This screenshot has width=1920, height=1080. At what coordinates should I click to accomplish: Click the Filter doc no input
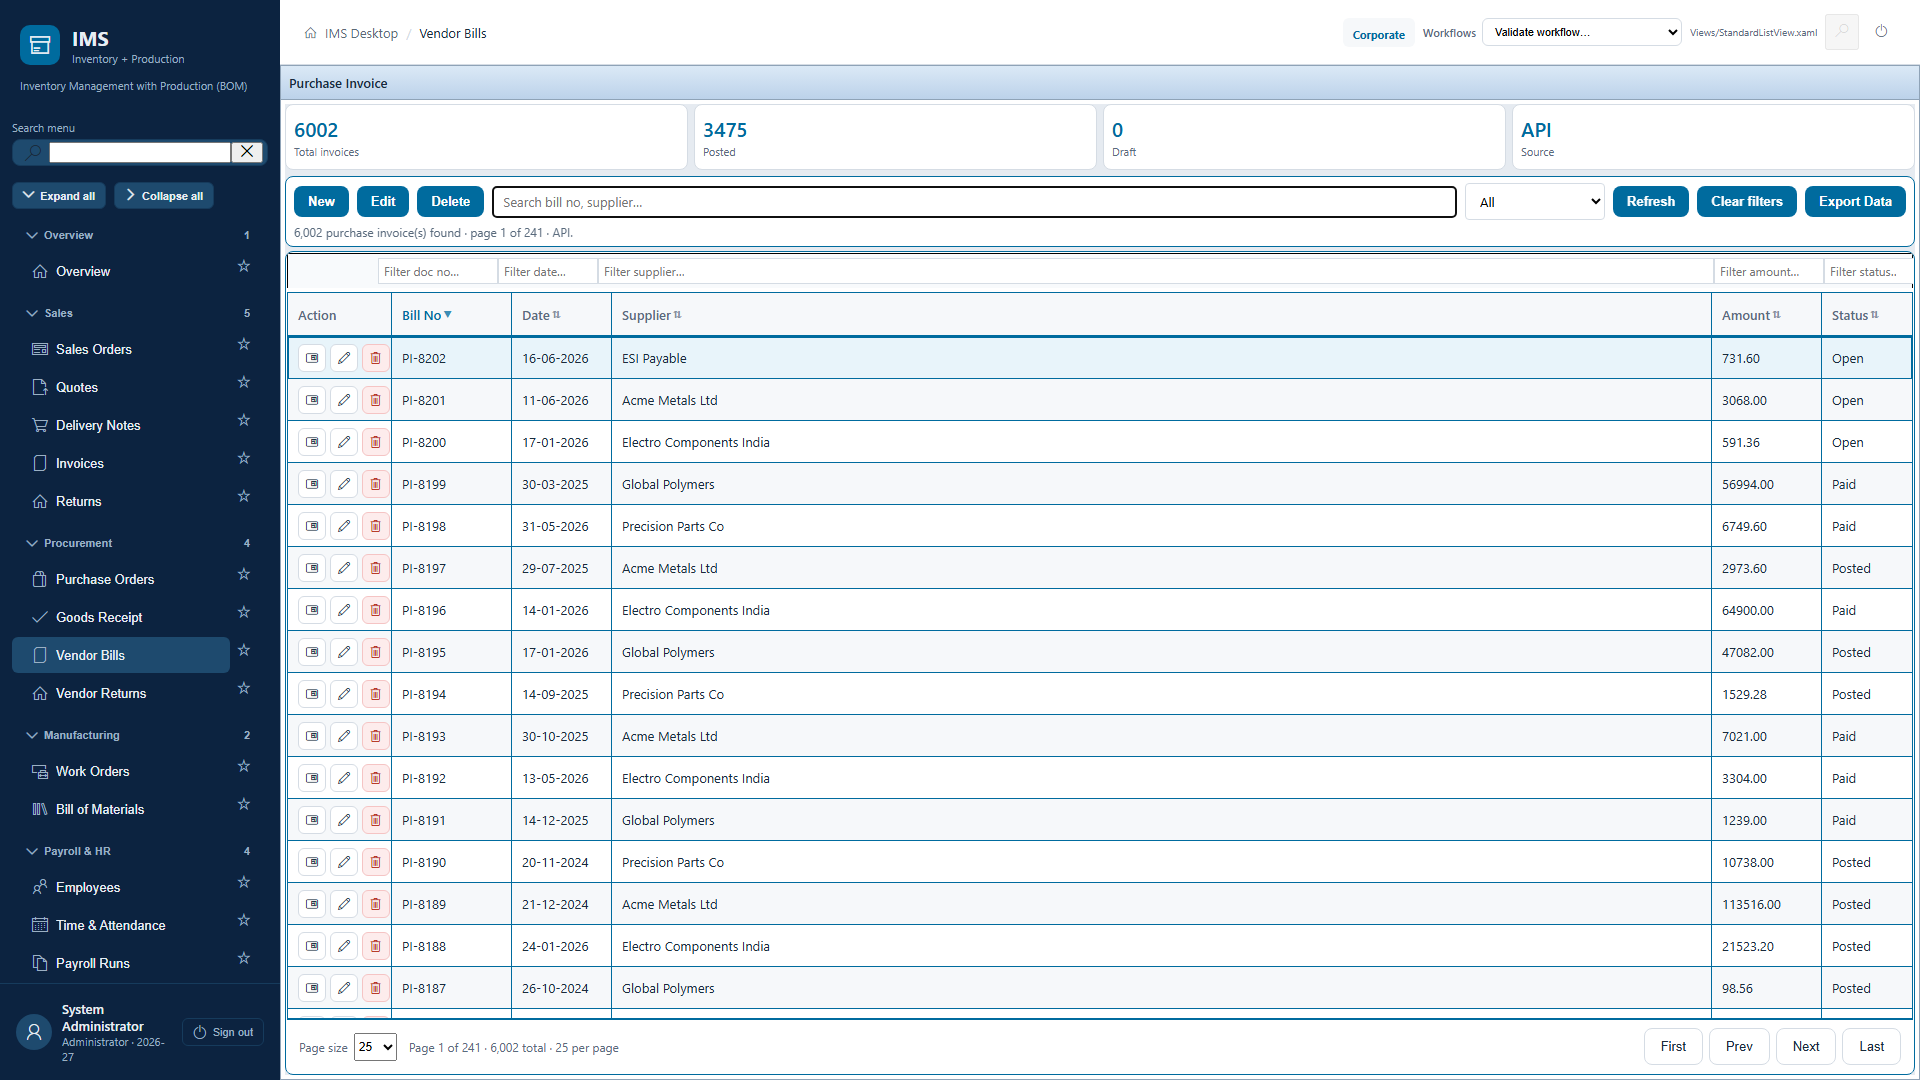click(438, 272)
